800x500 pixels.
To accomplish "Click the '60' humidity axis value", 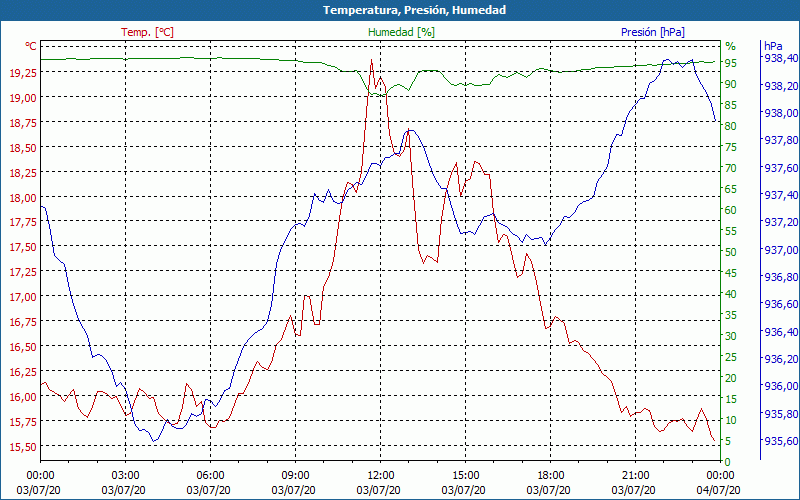I will tap(731, 210).
